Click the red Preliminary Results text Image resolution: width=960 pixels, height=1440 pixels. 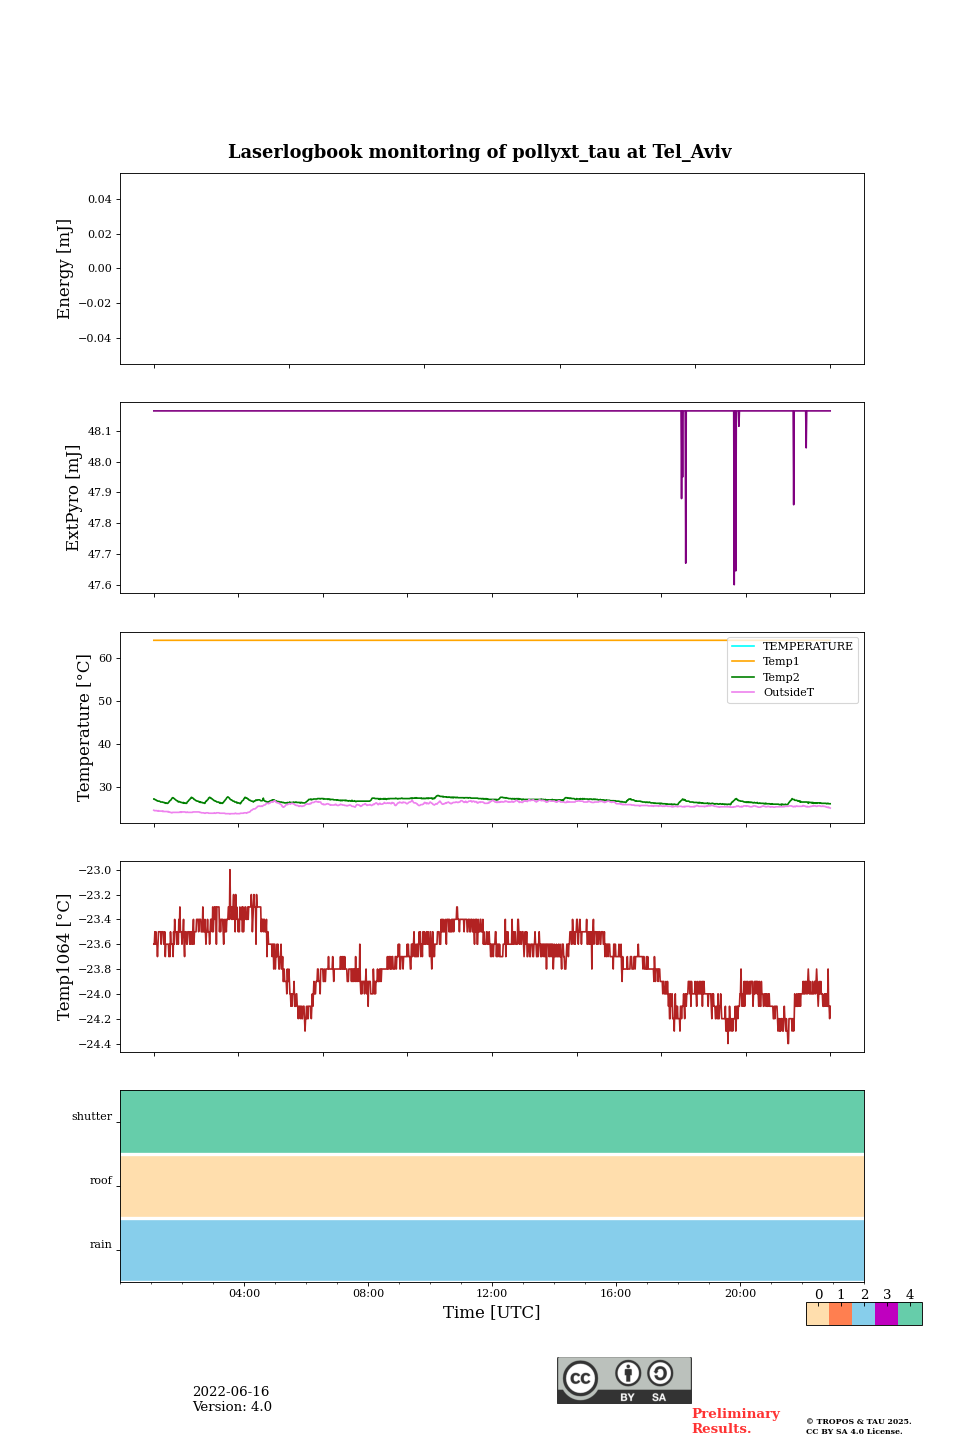pyautogui.click(x=736, y=1421)
